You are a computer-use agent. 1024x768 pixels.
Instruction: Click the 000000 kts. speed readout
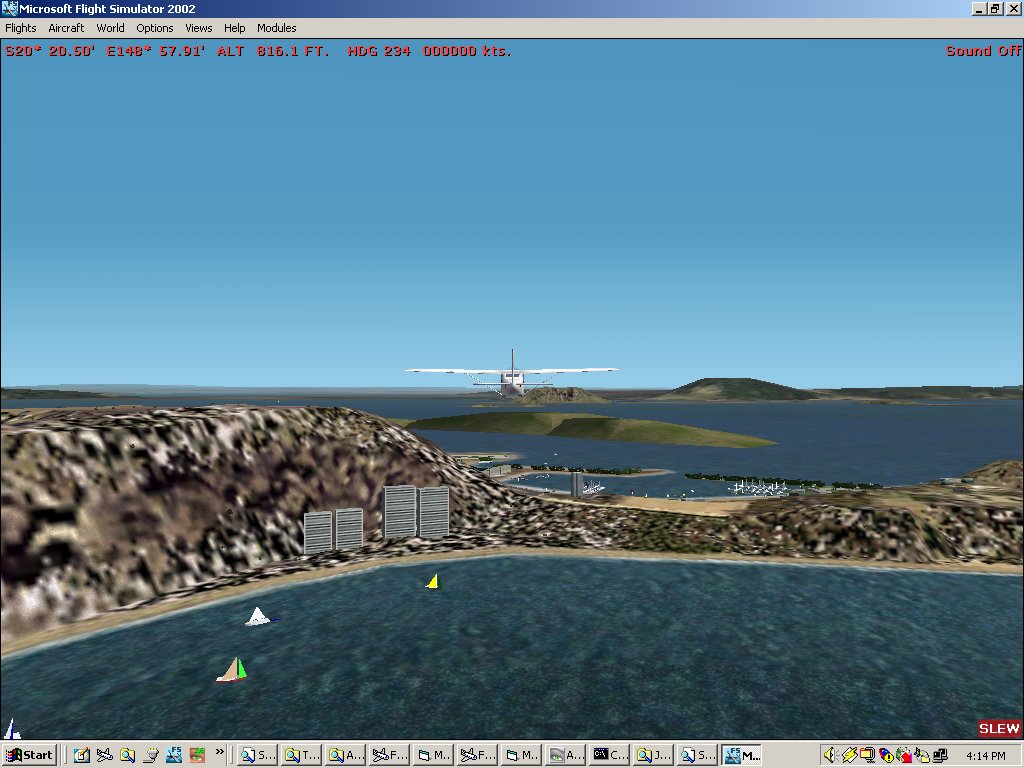click(x=467, y=51)
